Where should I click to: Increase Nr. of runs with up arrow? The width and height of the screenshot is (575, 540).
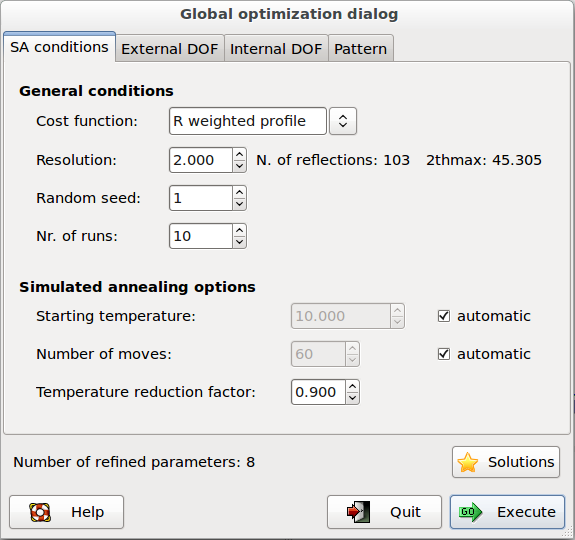239,231
